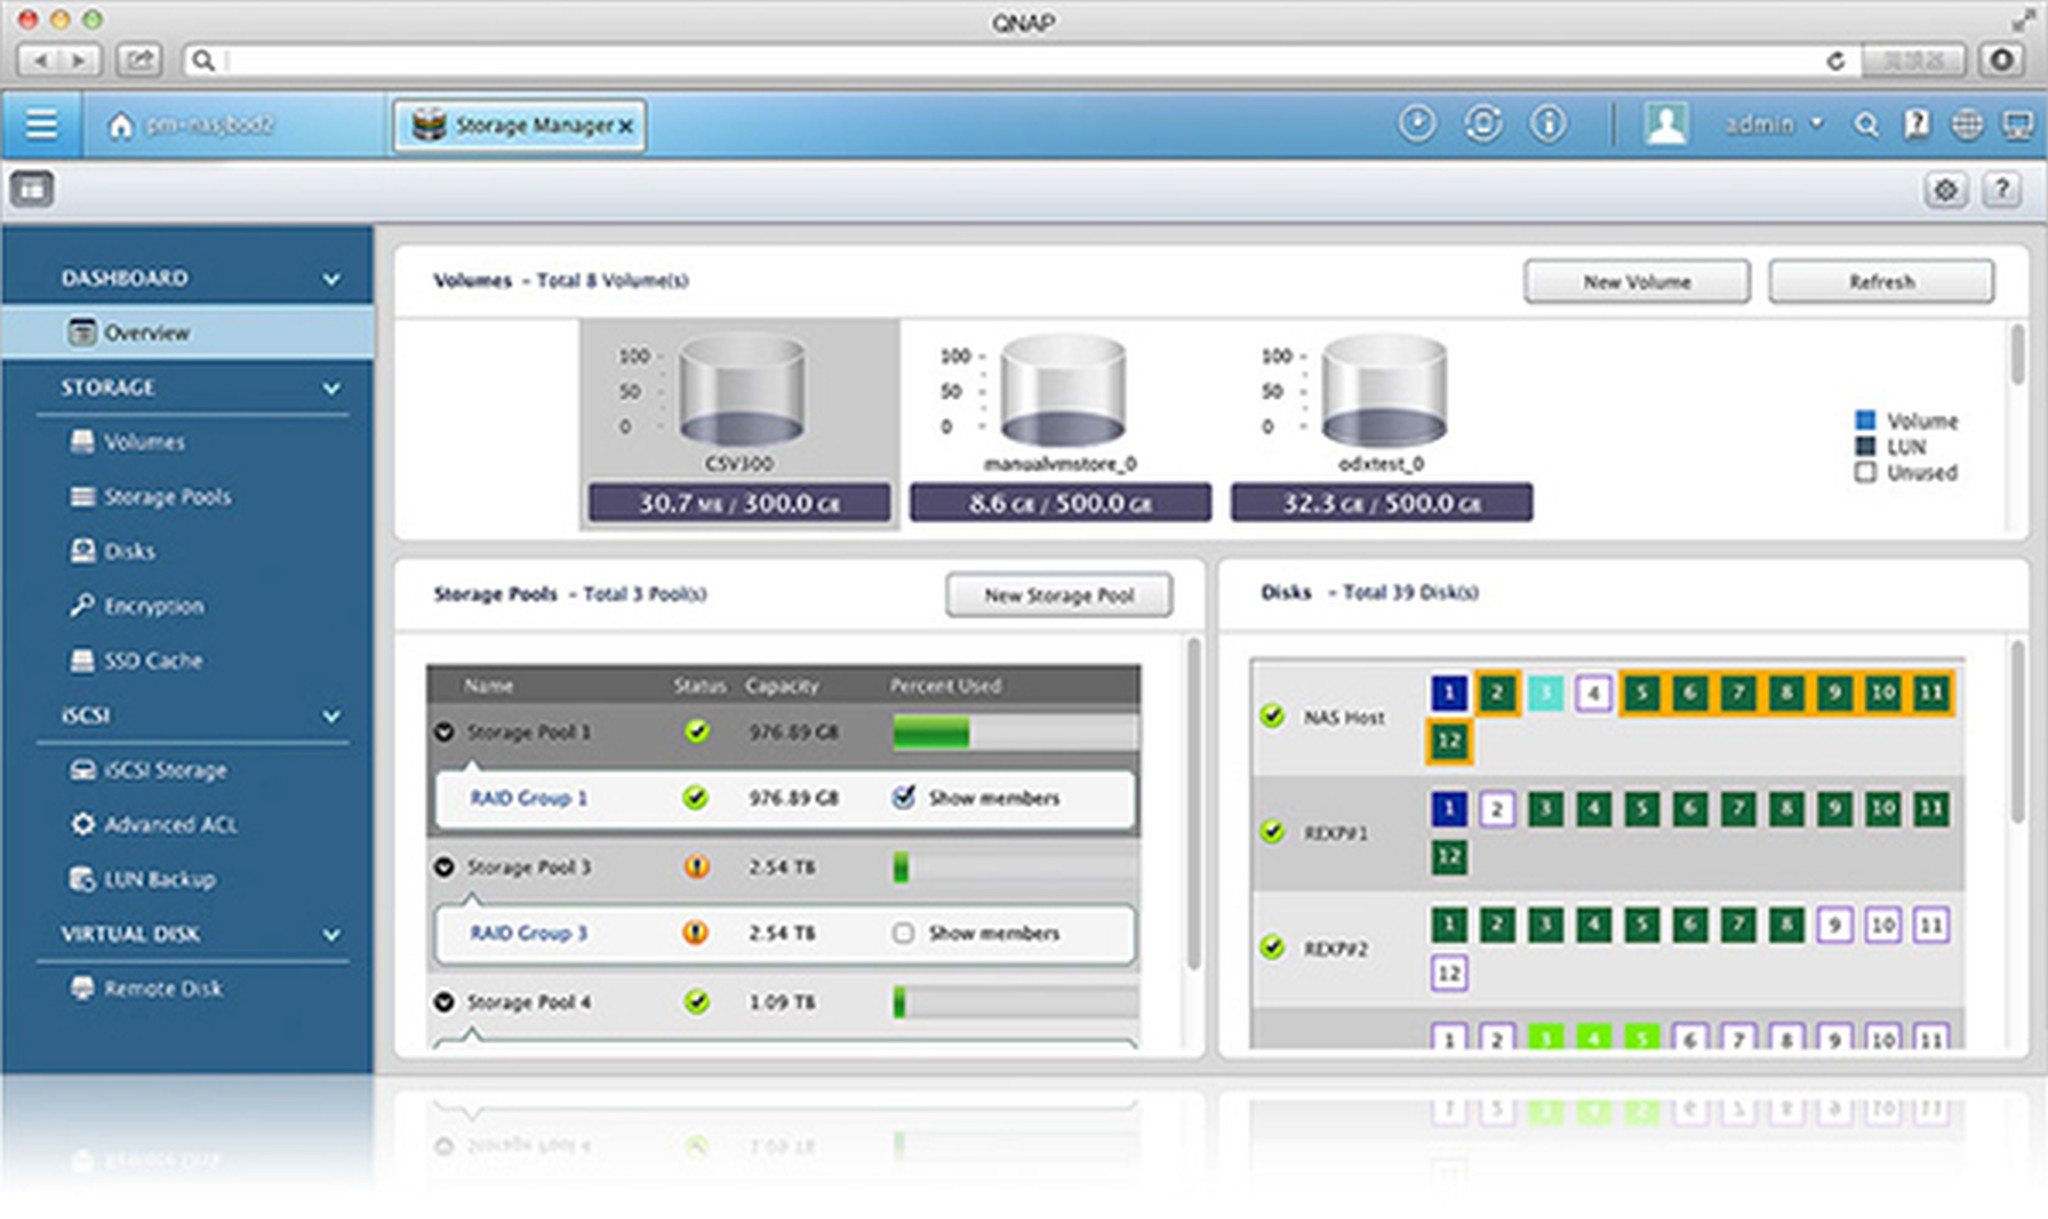Open the main hamburger menu

(41, 125)
